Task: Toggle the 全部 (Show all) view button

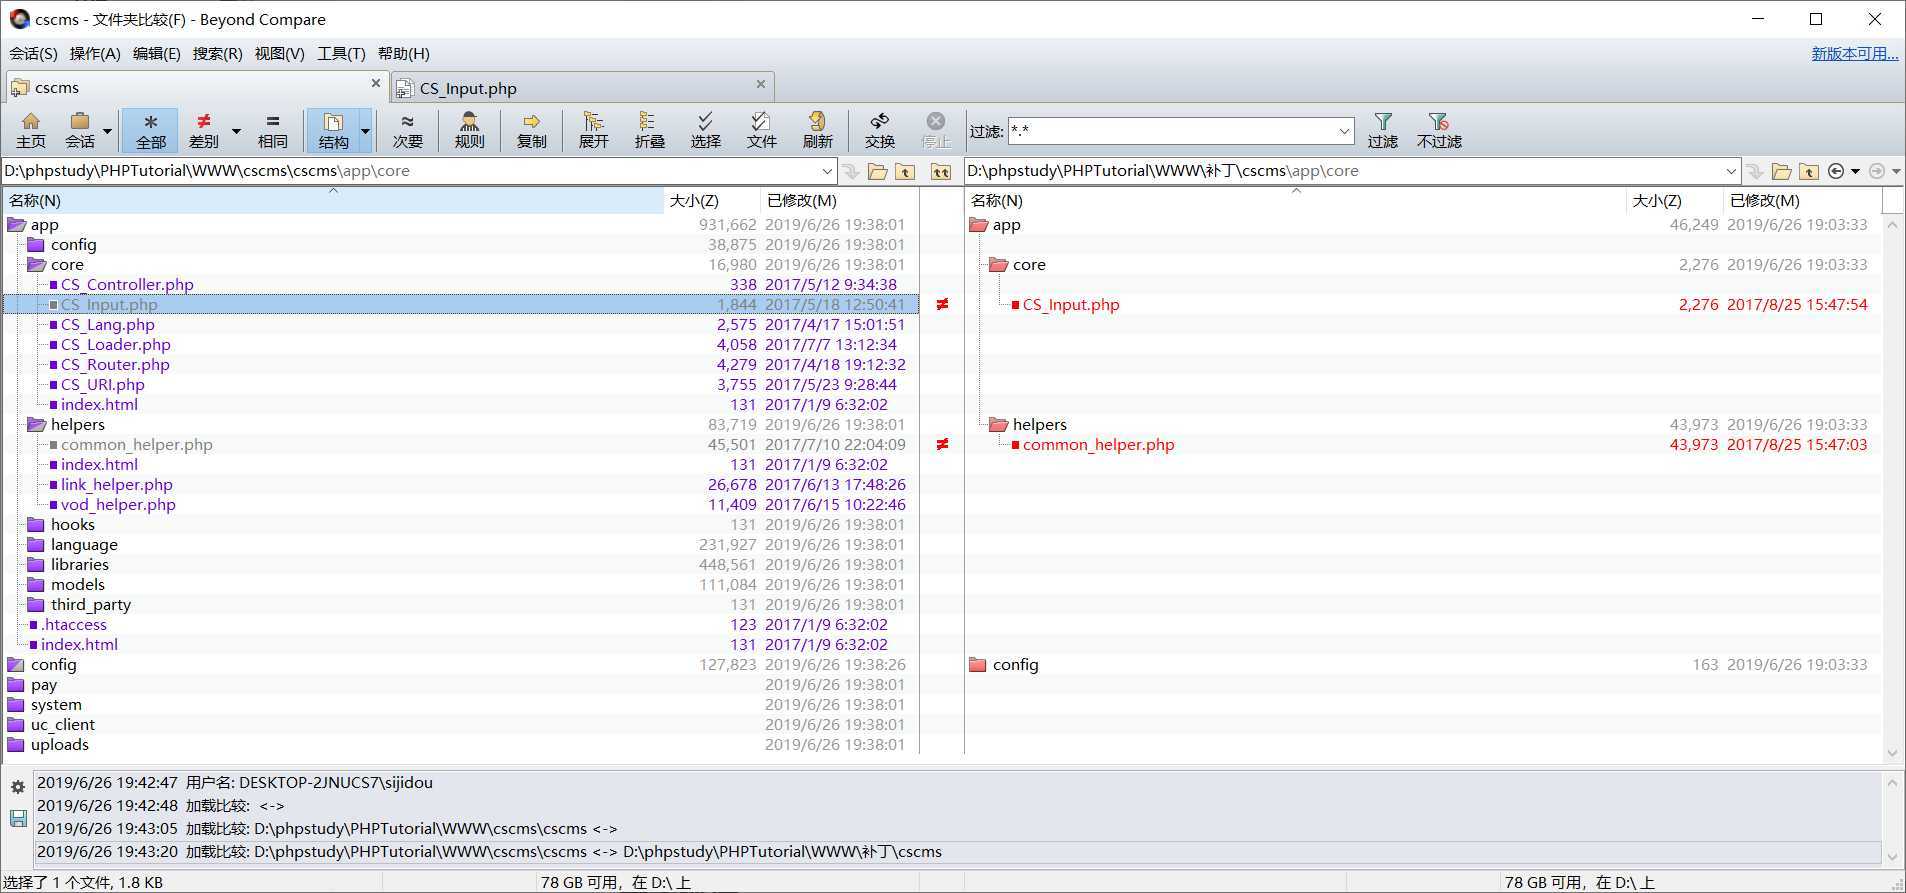Action: pos(150,130)
